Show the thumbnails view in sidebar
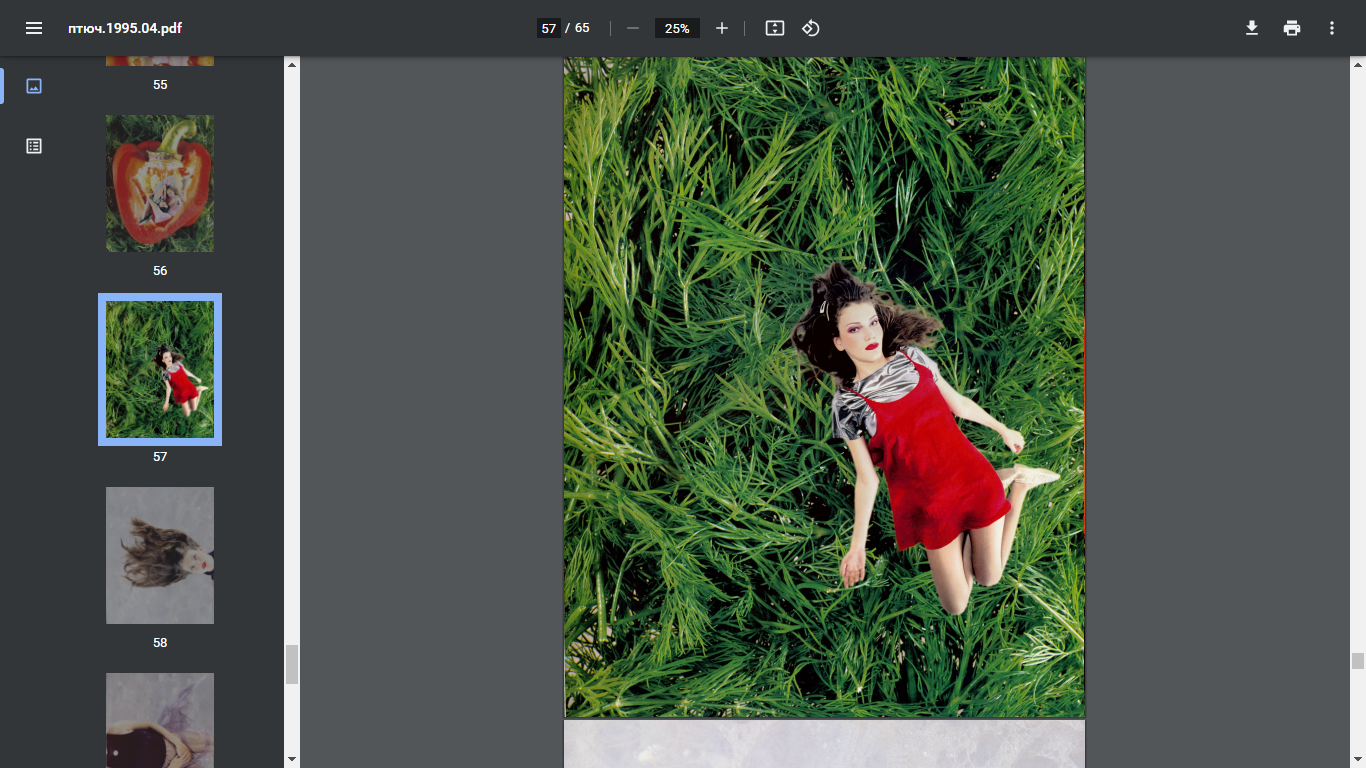The image size is (1366, 768). point(34,86)
